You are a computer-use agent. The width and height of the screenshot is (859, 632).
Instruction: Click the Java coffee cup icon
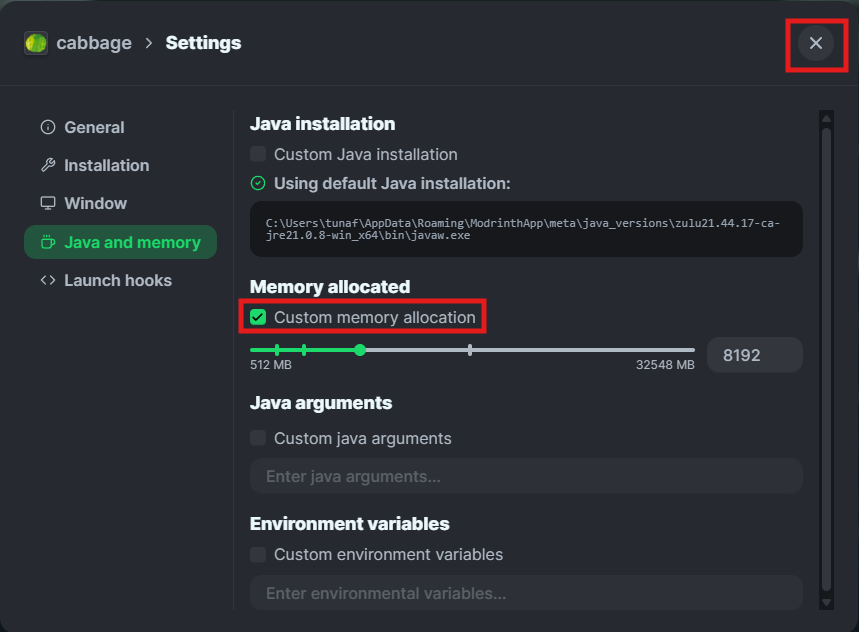47,242
